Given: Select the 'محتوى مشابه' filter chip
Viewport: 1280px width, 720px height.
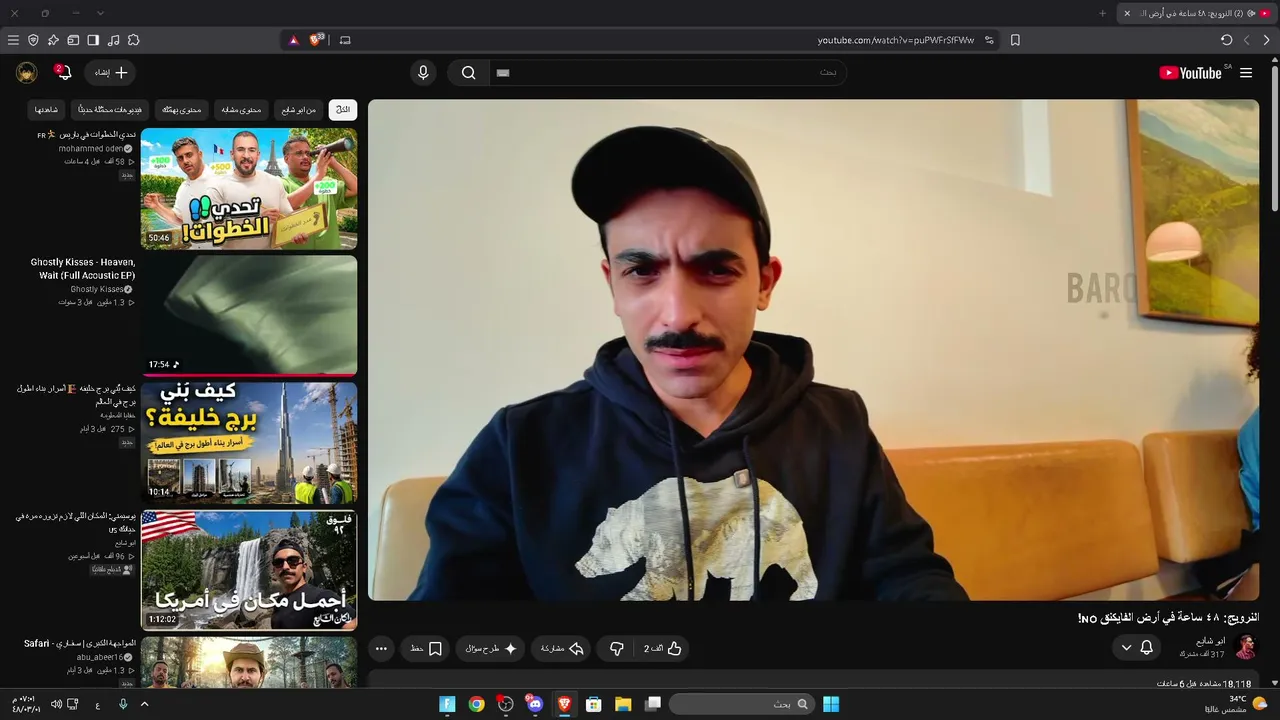Looking at the screenshot, I should (240, 109).
